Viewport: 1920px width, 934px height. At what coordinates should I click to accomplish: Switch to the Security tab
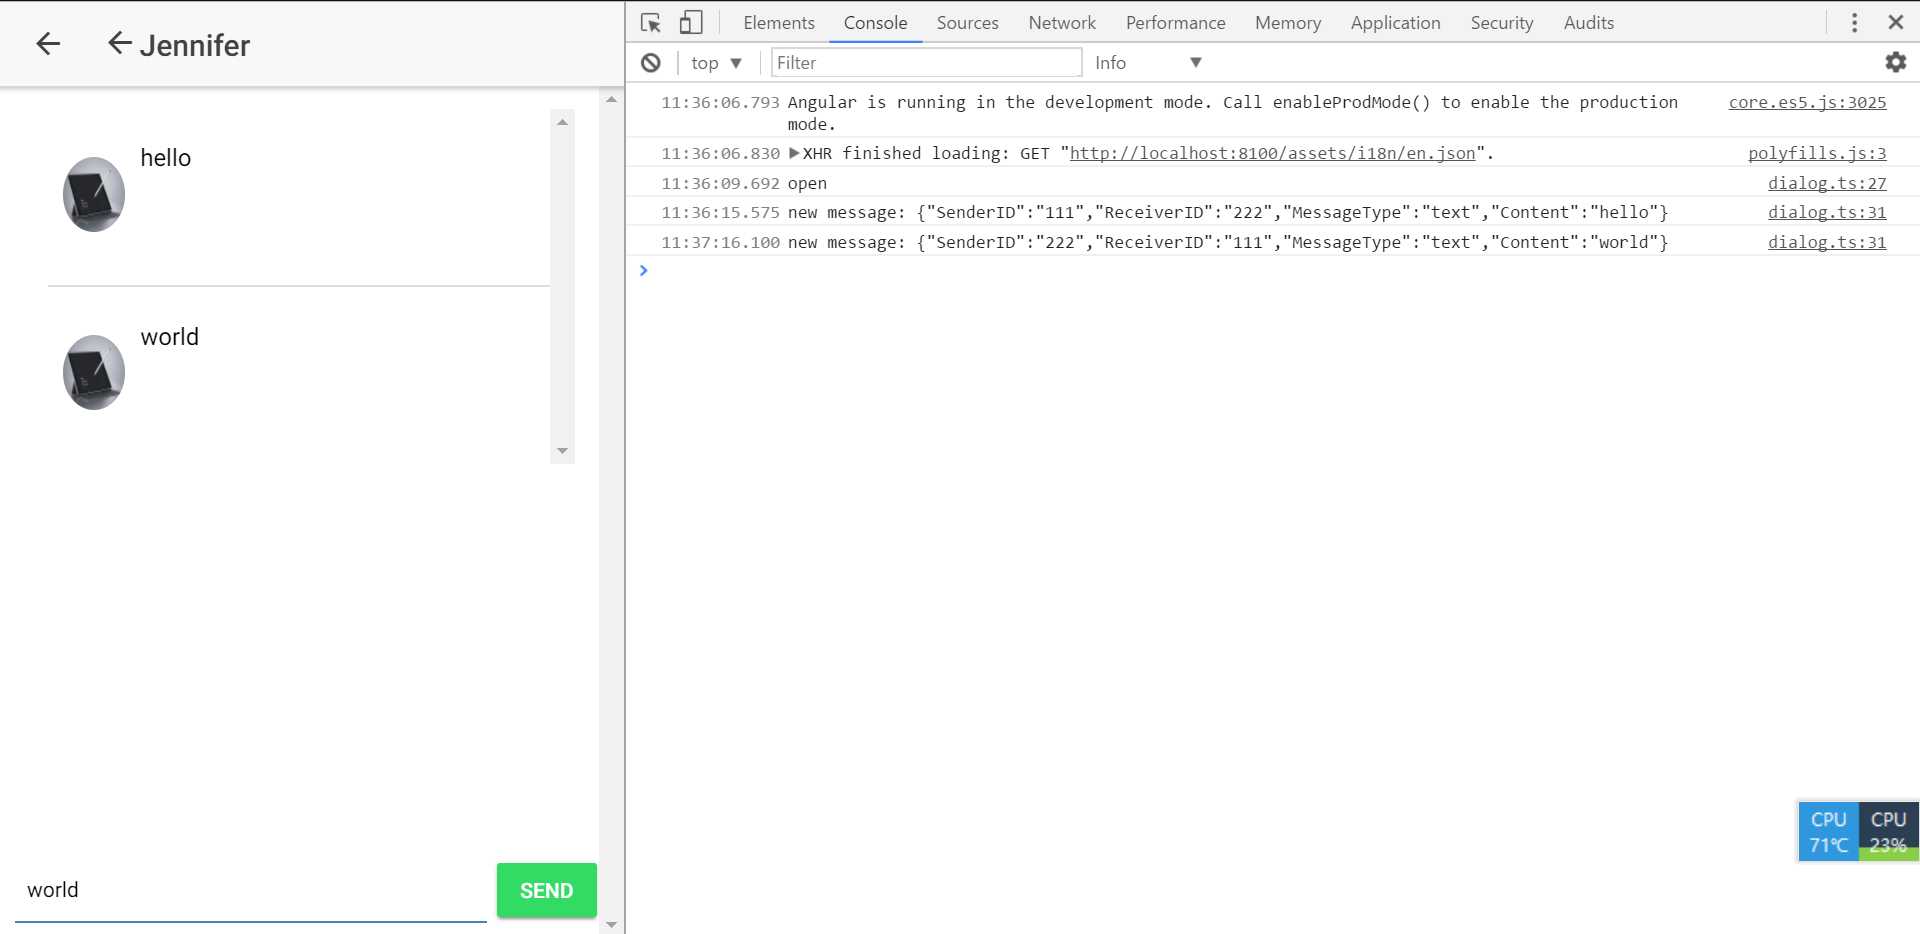[1501, 22]
